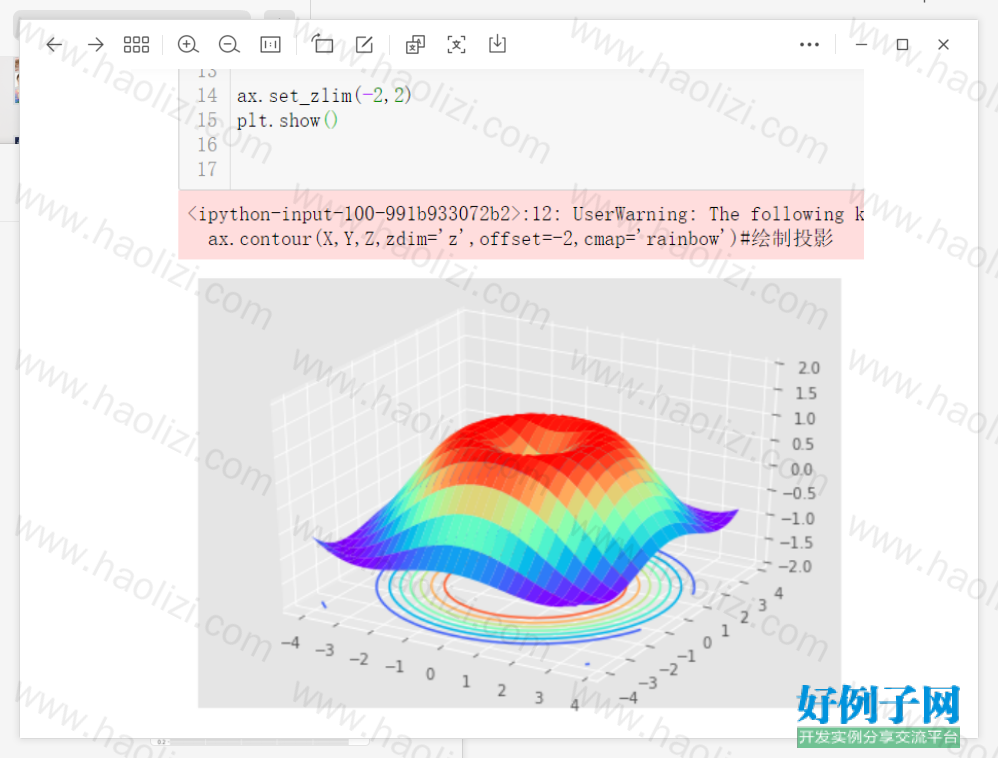Image resolution: width=998 pixels, height=758 pixels.
Task: Click the z-axis label 2.0
Action: tap(808, 368)
